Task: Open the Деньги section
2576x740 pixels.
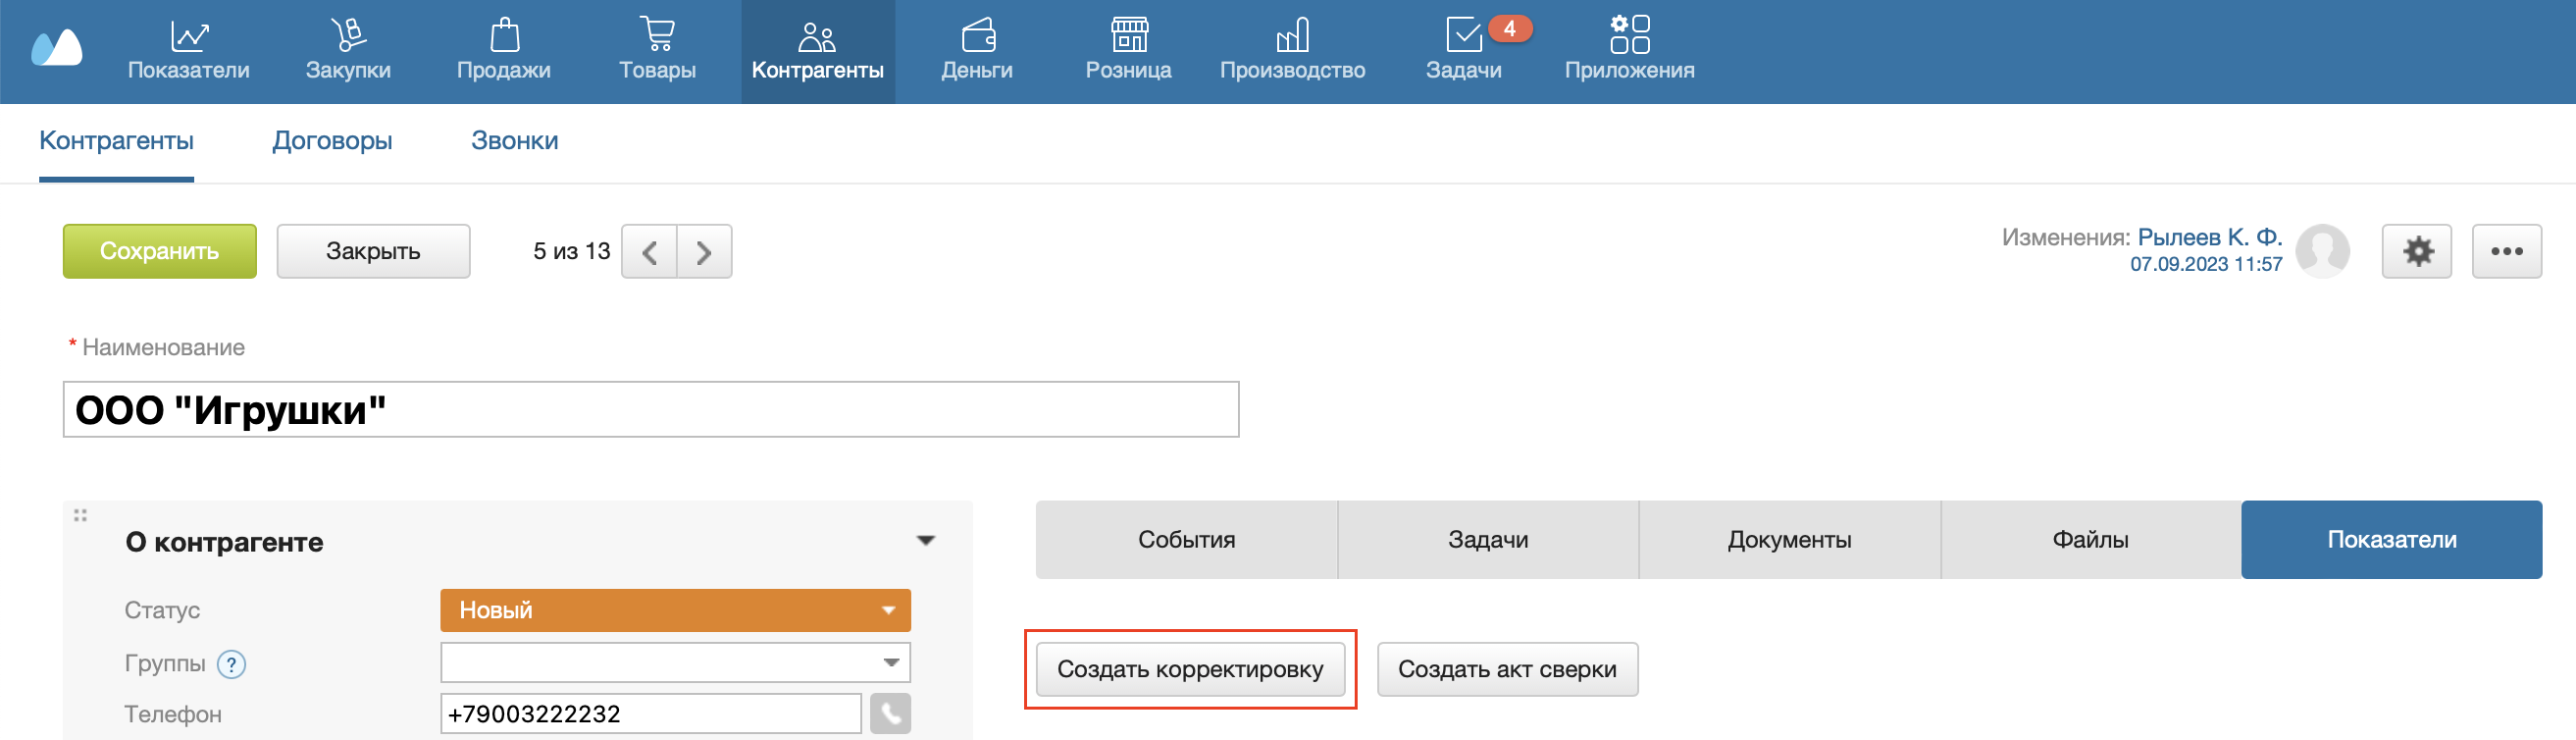Action: click(x=977, y=51)
